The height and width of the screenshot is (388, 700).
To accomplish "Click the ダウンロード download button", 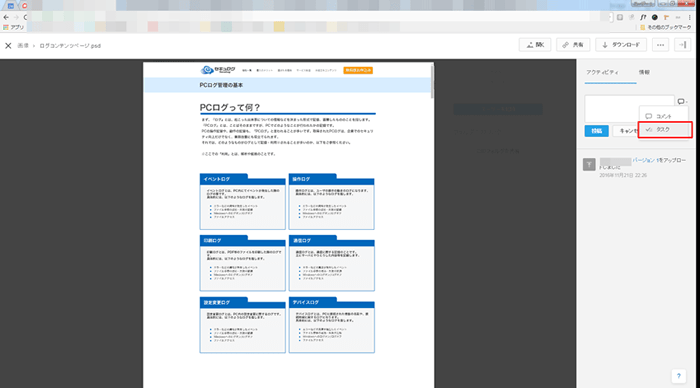I will tap(621, 45).
